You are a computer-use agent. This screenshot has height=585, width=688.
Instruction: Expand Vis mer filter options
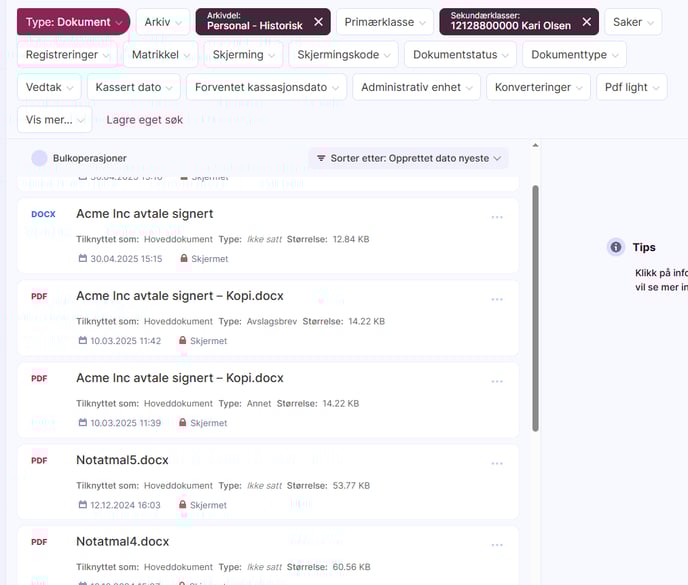pyautogui.click(x=54, y=120)
